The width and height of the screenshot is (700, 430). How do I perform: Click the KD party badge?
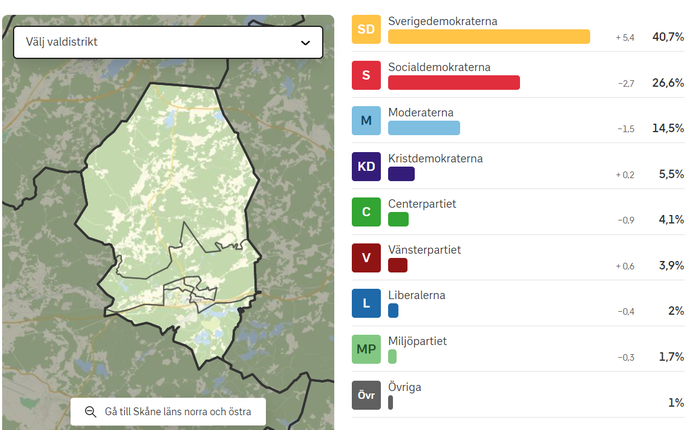pyautogui.click(x=366, y=167)
